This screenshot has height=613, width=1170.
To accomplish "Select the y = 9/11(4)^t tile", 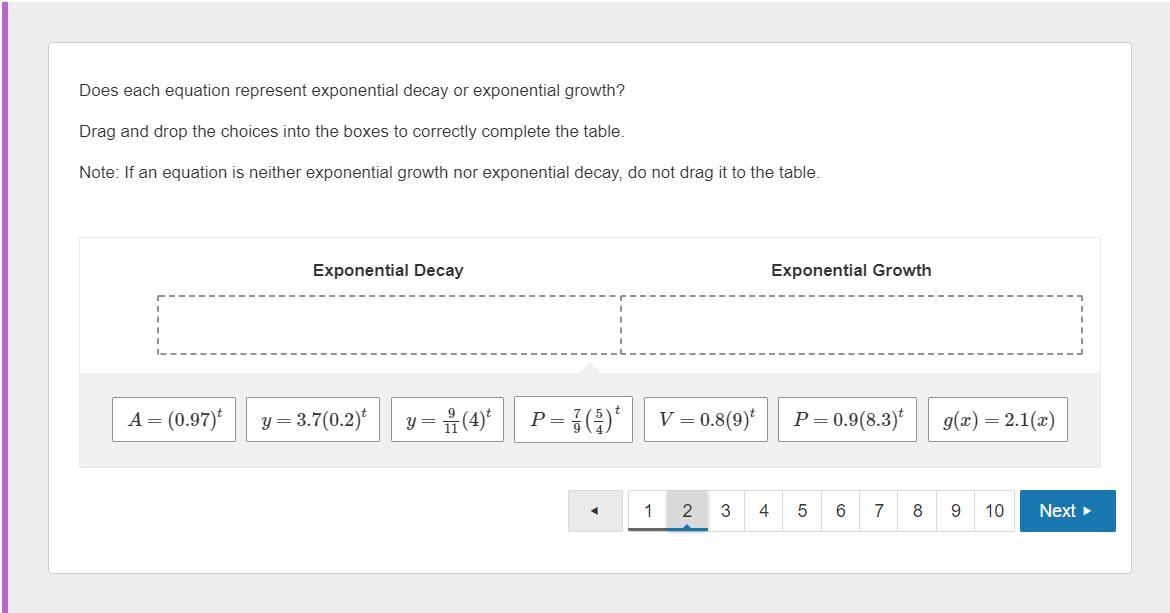I will coord(447,419).
